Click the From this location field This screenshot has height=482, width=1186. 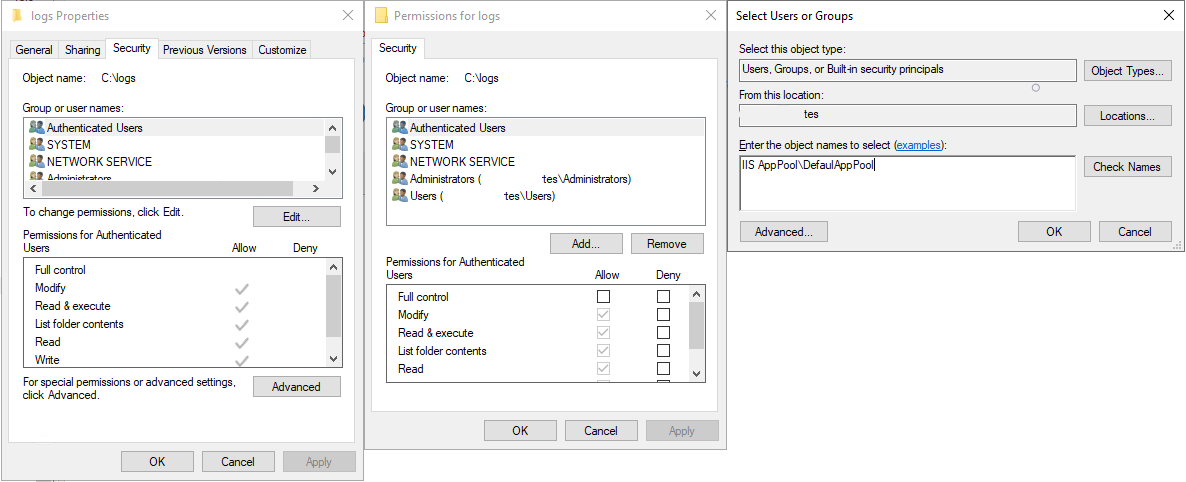click(x=908, y=115)
